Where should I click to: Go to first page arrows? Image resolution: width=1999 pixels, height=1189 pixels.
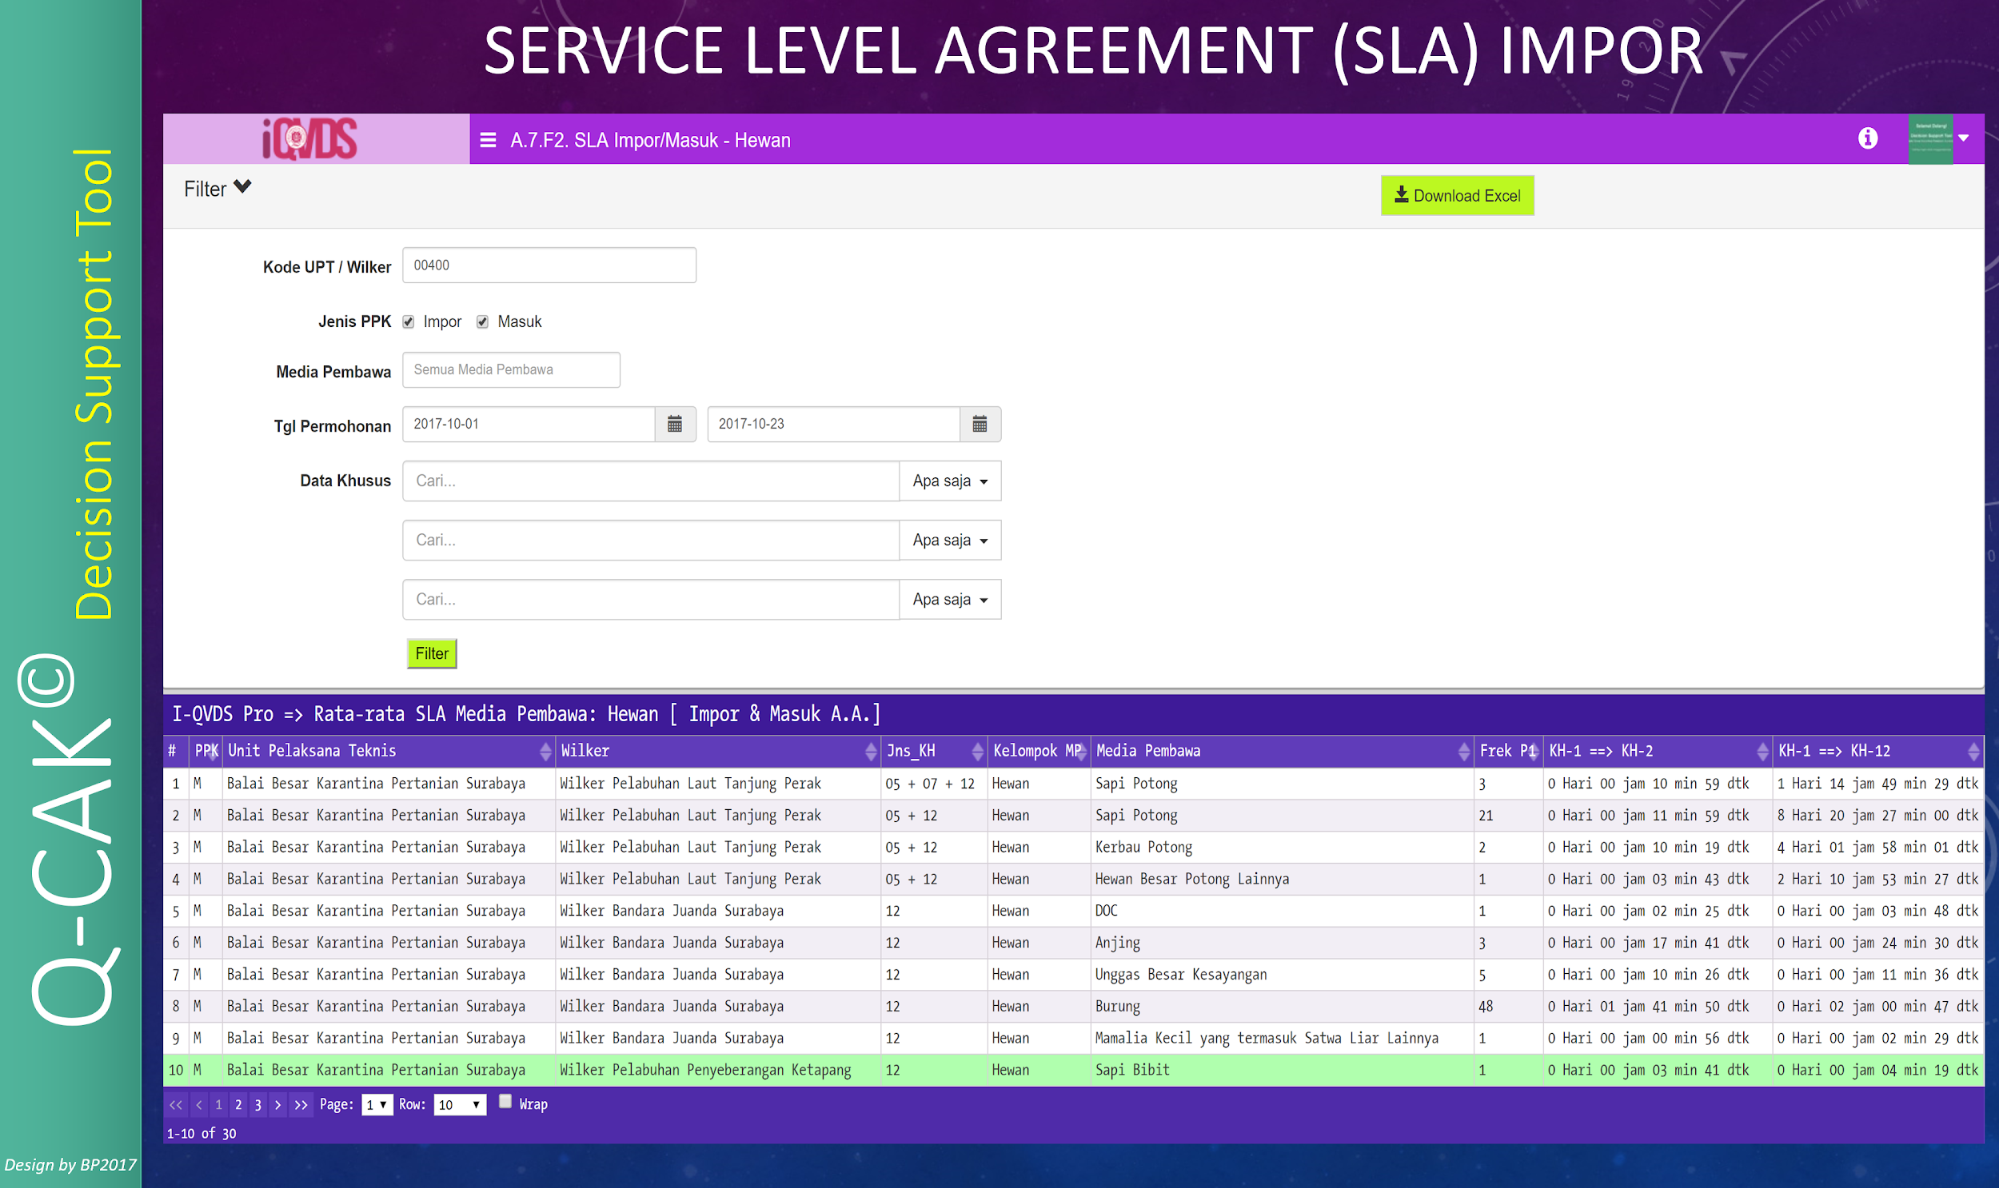tap(176, 1105)
